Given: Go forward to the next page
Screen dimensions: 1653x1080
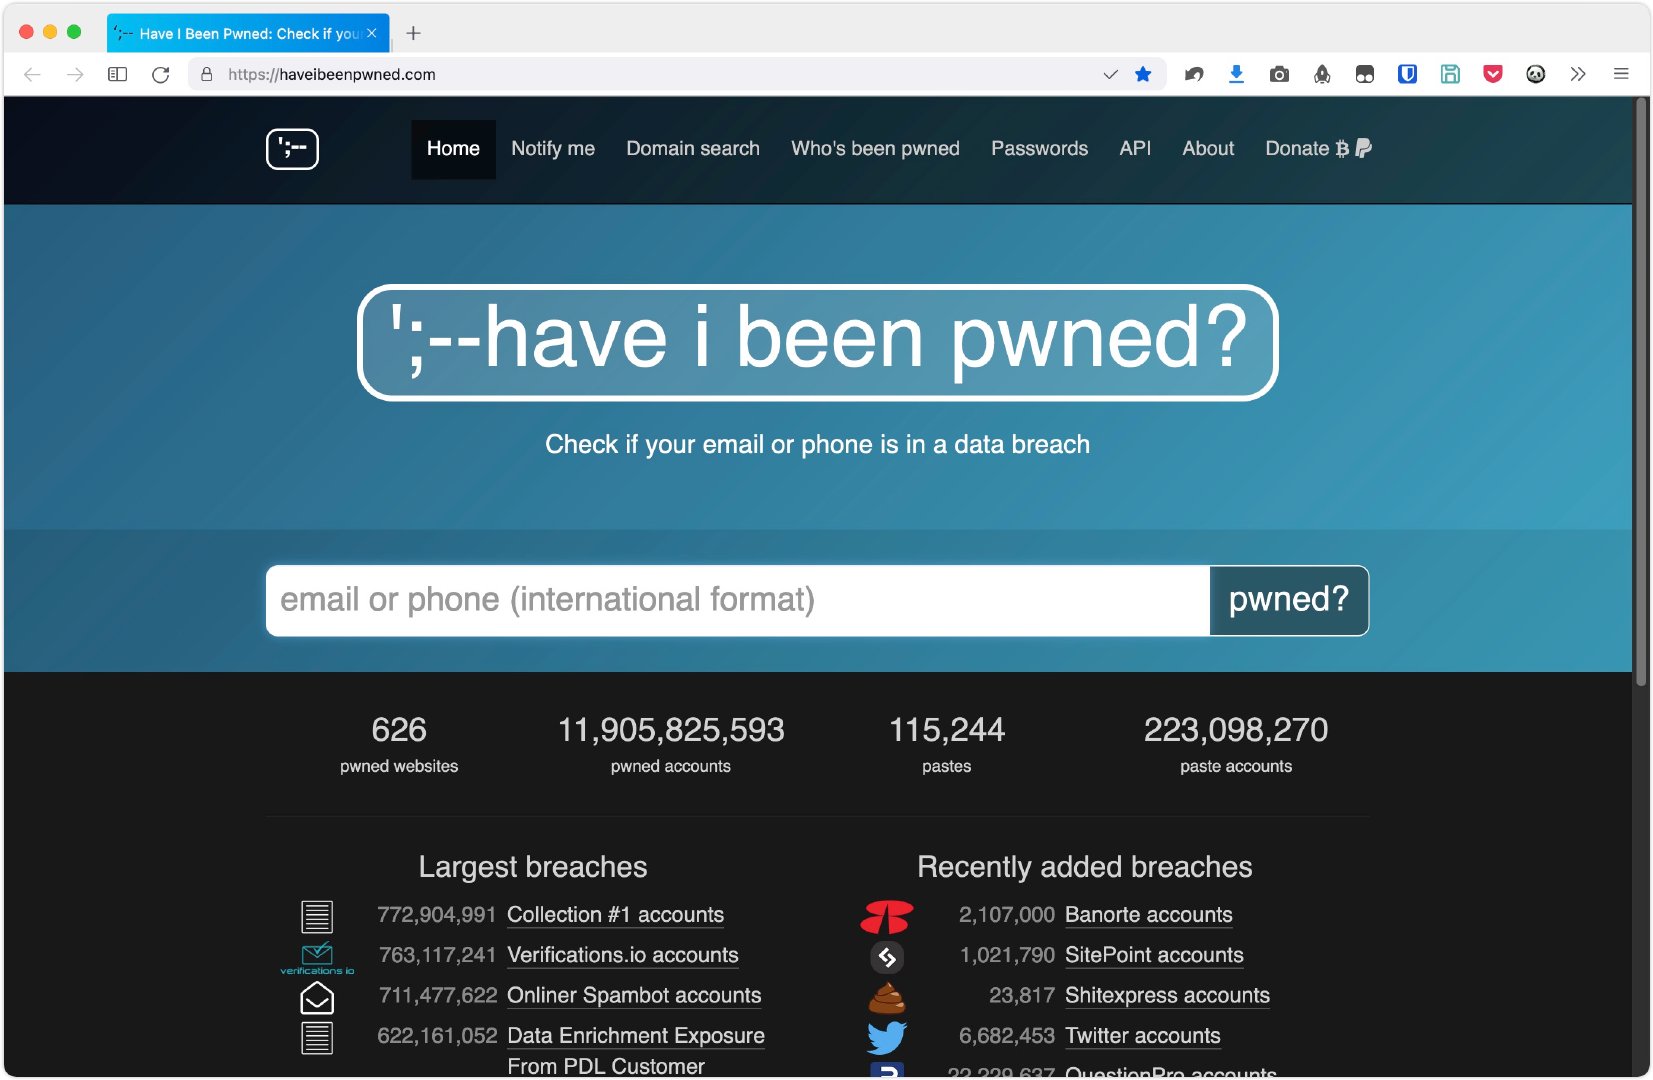Looking at the screenshot, I should pos(75,74).
